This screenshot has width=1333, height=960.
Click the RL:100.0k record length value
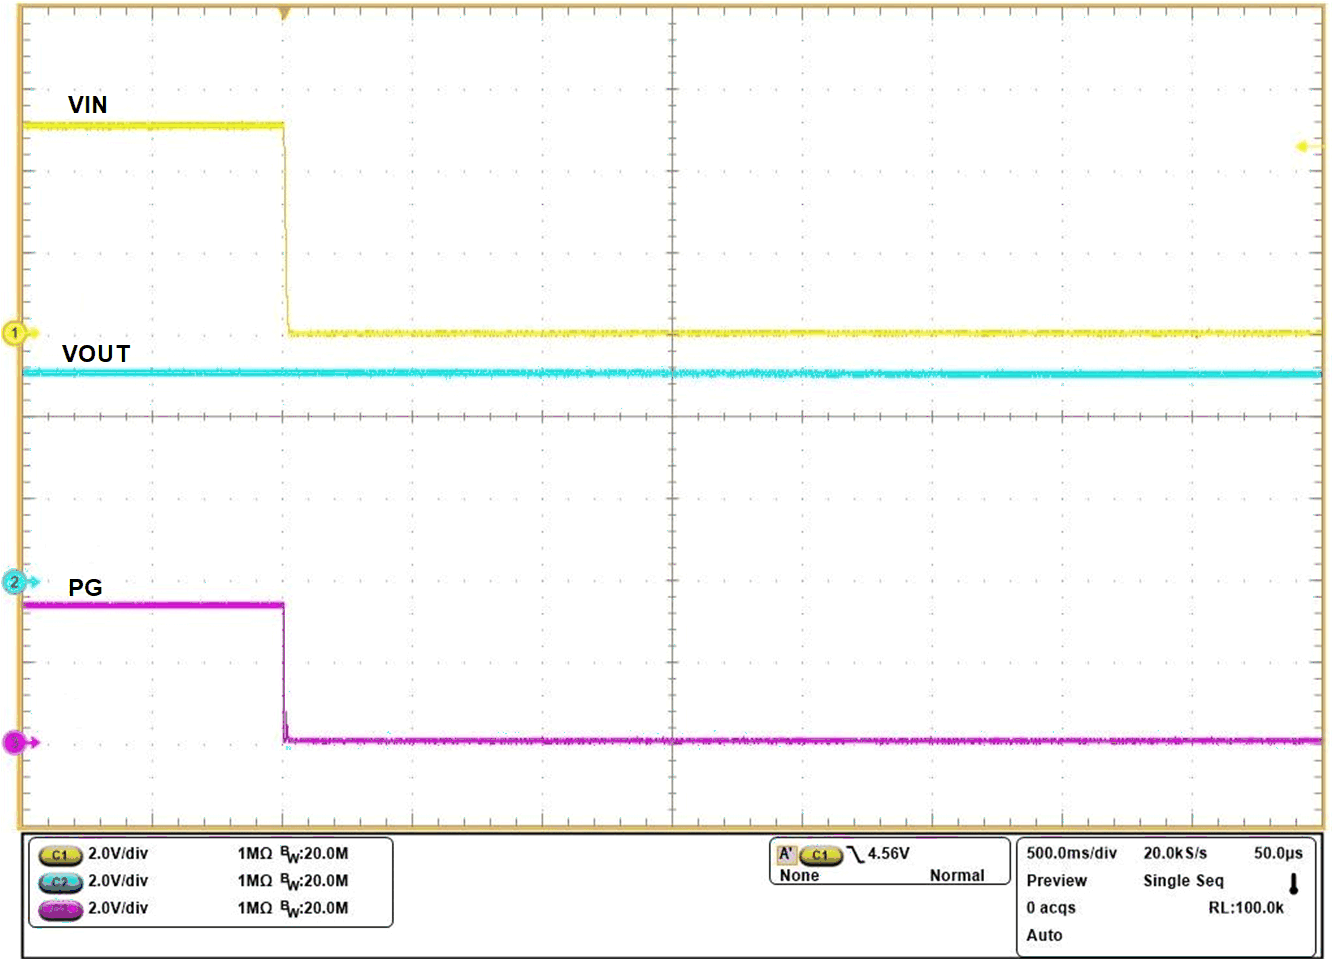(x=1247, y=907)
